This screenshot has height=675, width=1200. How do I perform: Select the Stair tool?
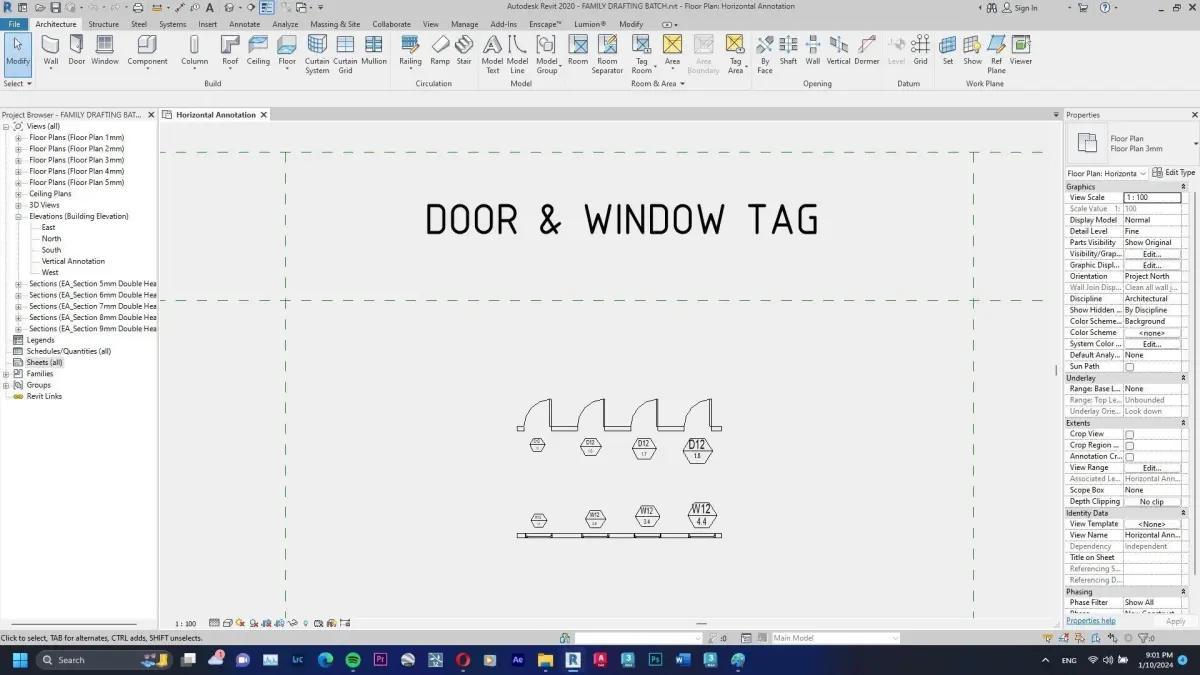pos(464,50)
